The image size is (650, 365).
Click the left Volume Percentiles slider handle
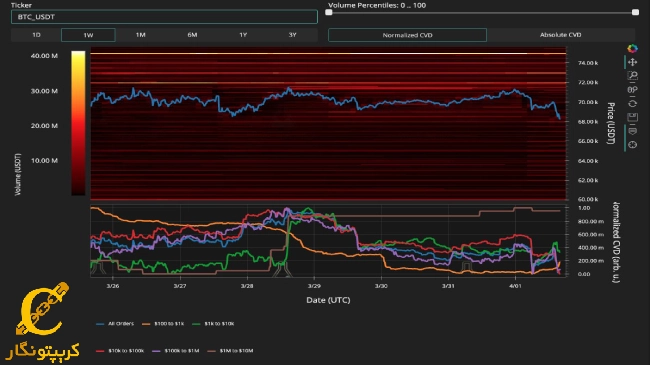pyautogui.click(x=329, y=12)
